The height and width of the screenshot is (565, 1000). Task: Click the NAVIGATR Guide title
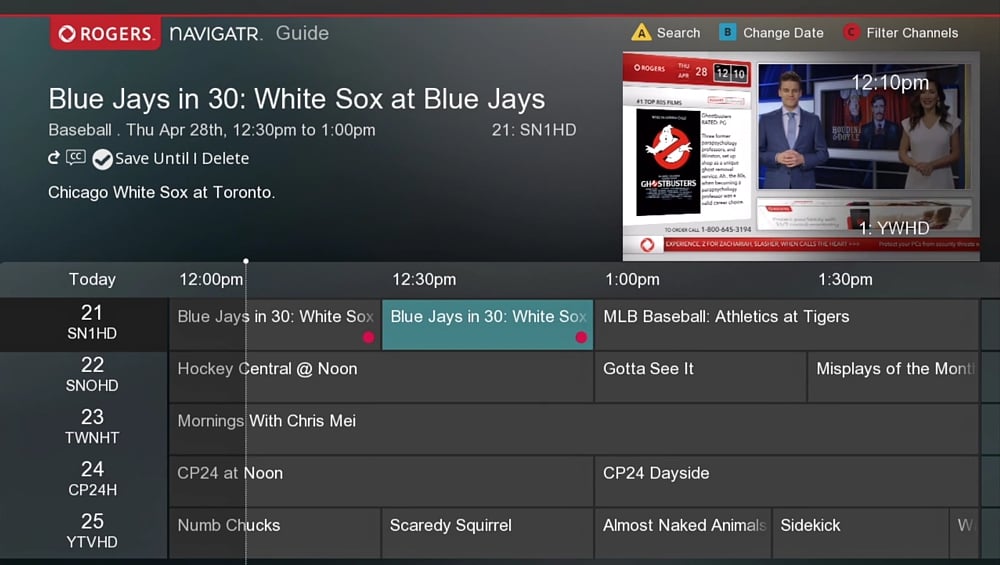[x=249, y=33]
